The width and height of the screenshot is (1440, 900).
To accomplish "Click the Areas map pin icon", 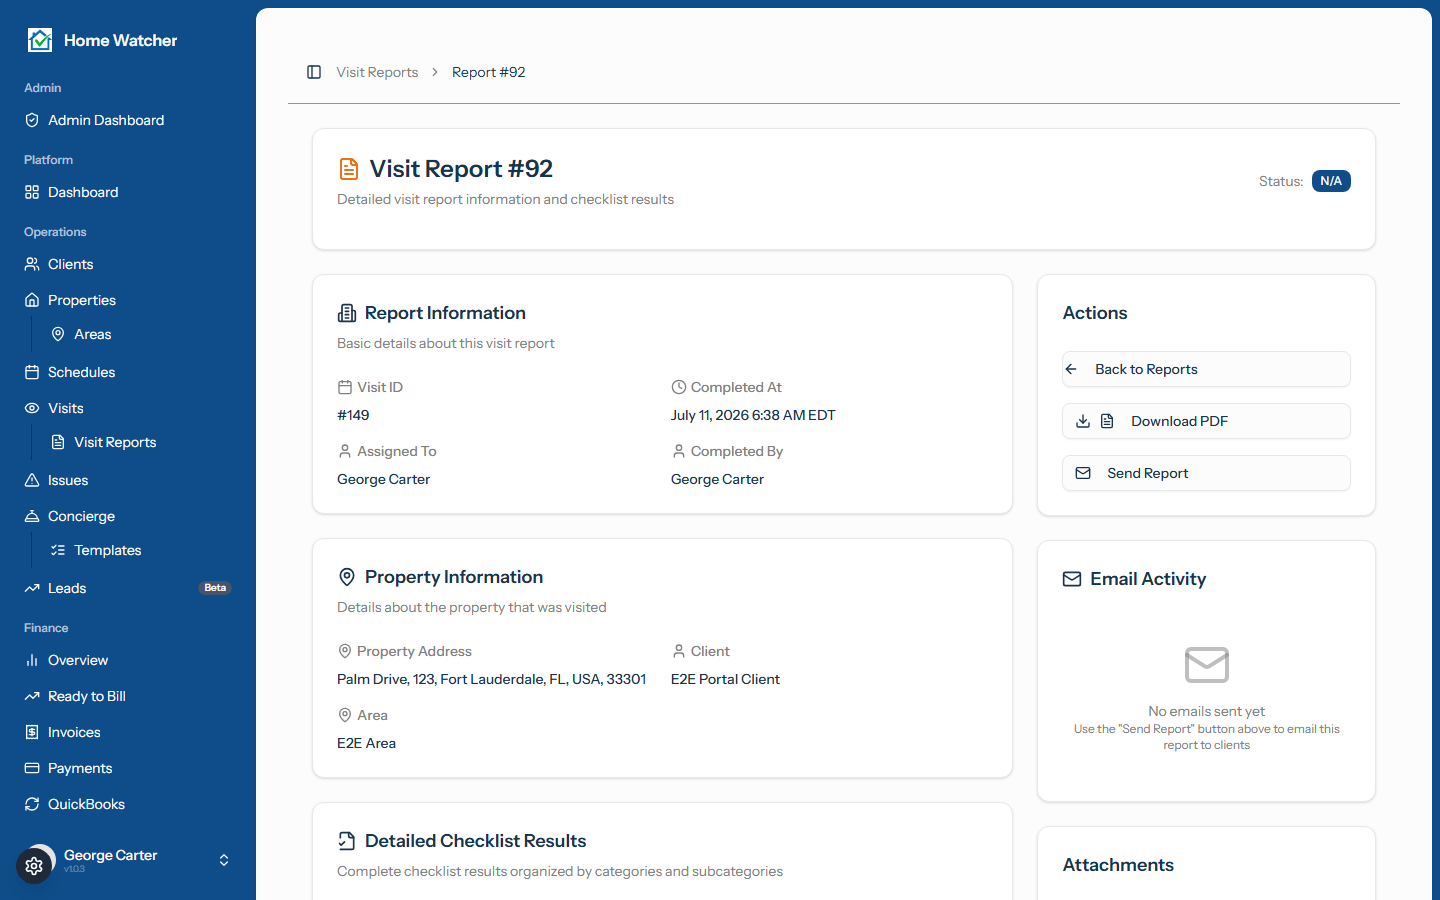I will [x=58, y=334].
